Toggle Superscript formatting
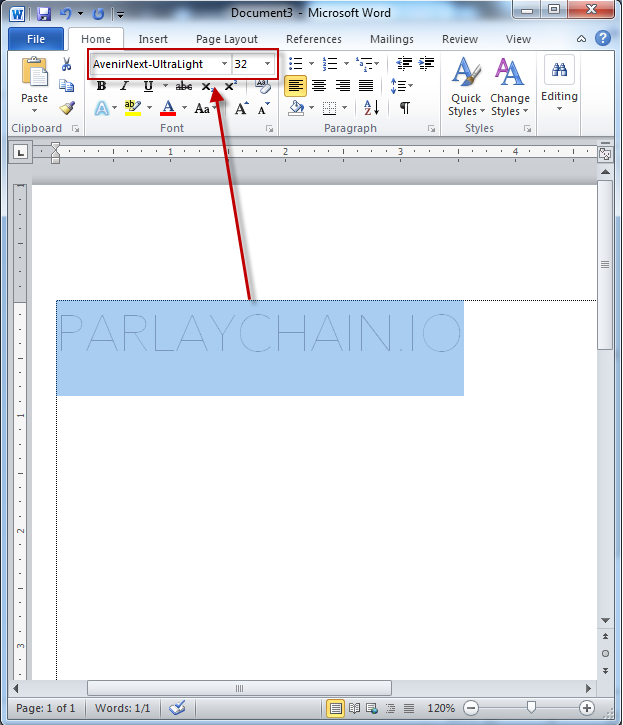 coord(230,86)
